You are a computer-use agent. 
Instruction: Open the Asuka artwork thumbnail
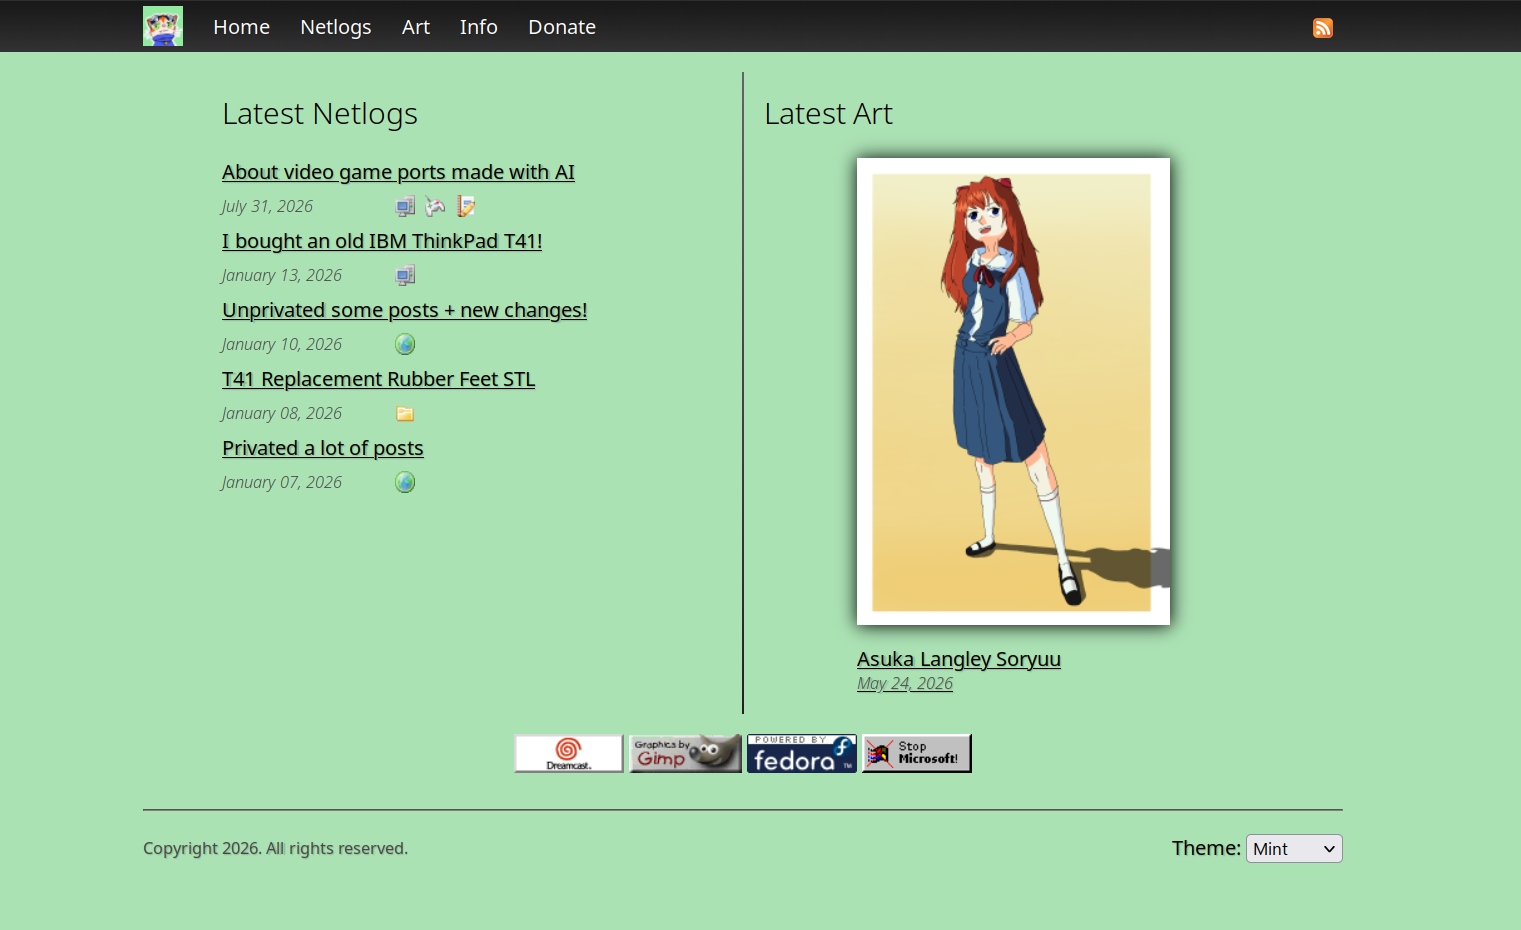[x=1013, y=392]
